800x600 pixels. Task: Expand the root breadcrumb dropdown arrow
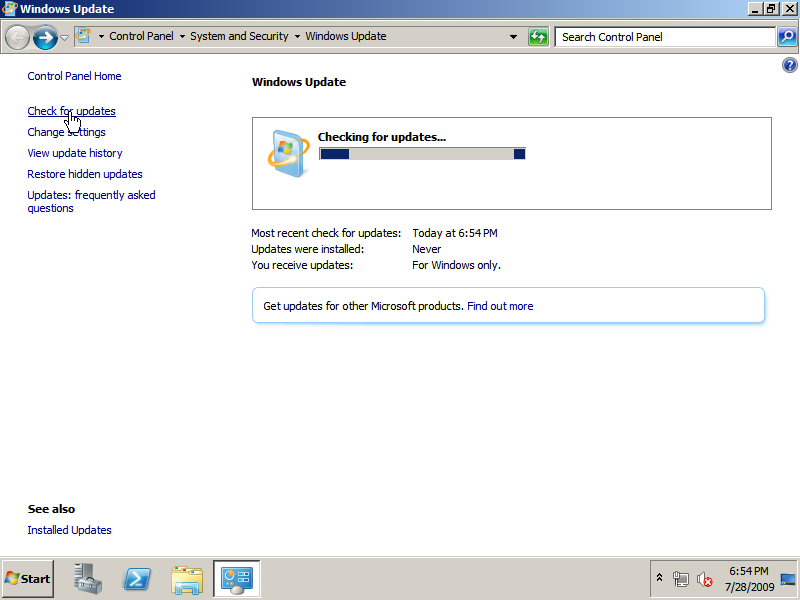pyautogui.click(x=101, y=37)
